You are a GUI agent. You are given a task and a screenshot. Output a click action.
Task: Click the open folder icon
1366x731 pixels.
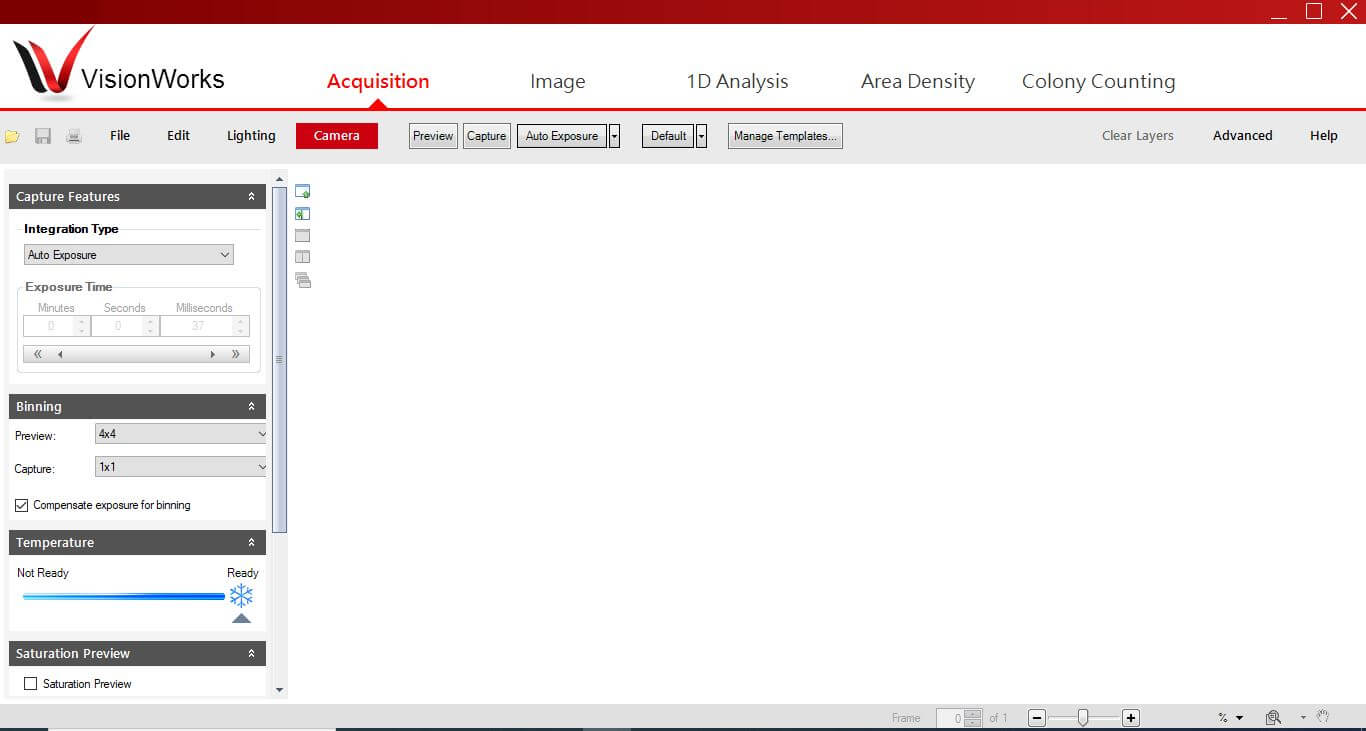12,136
